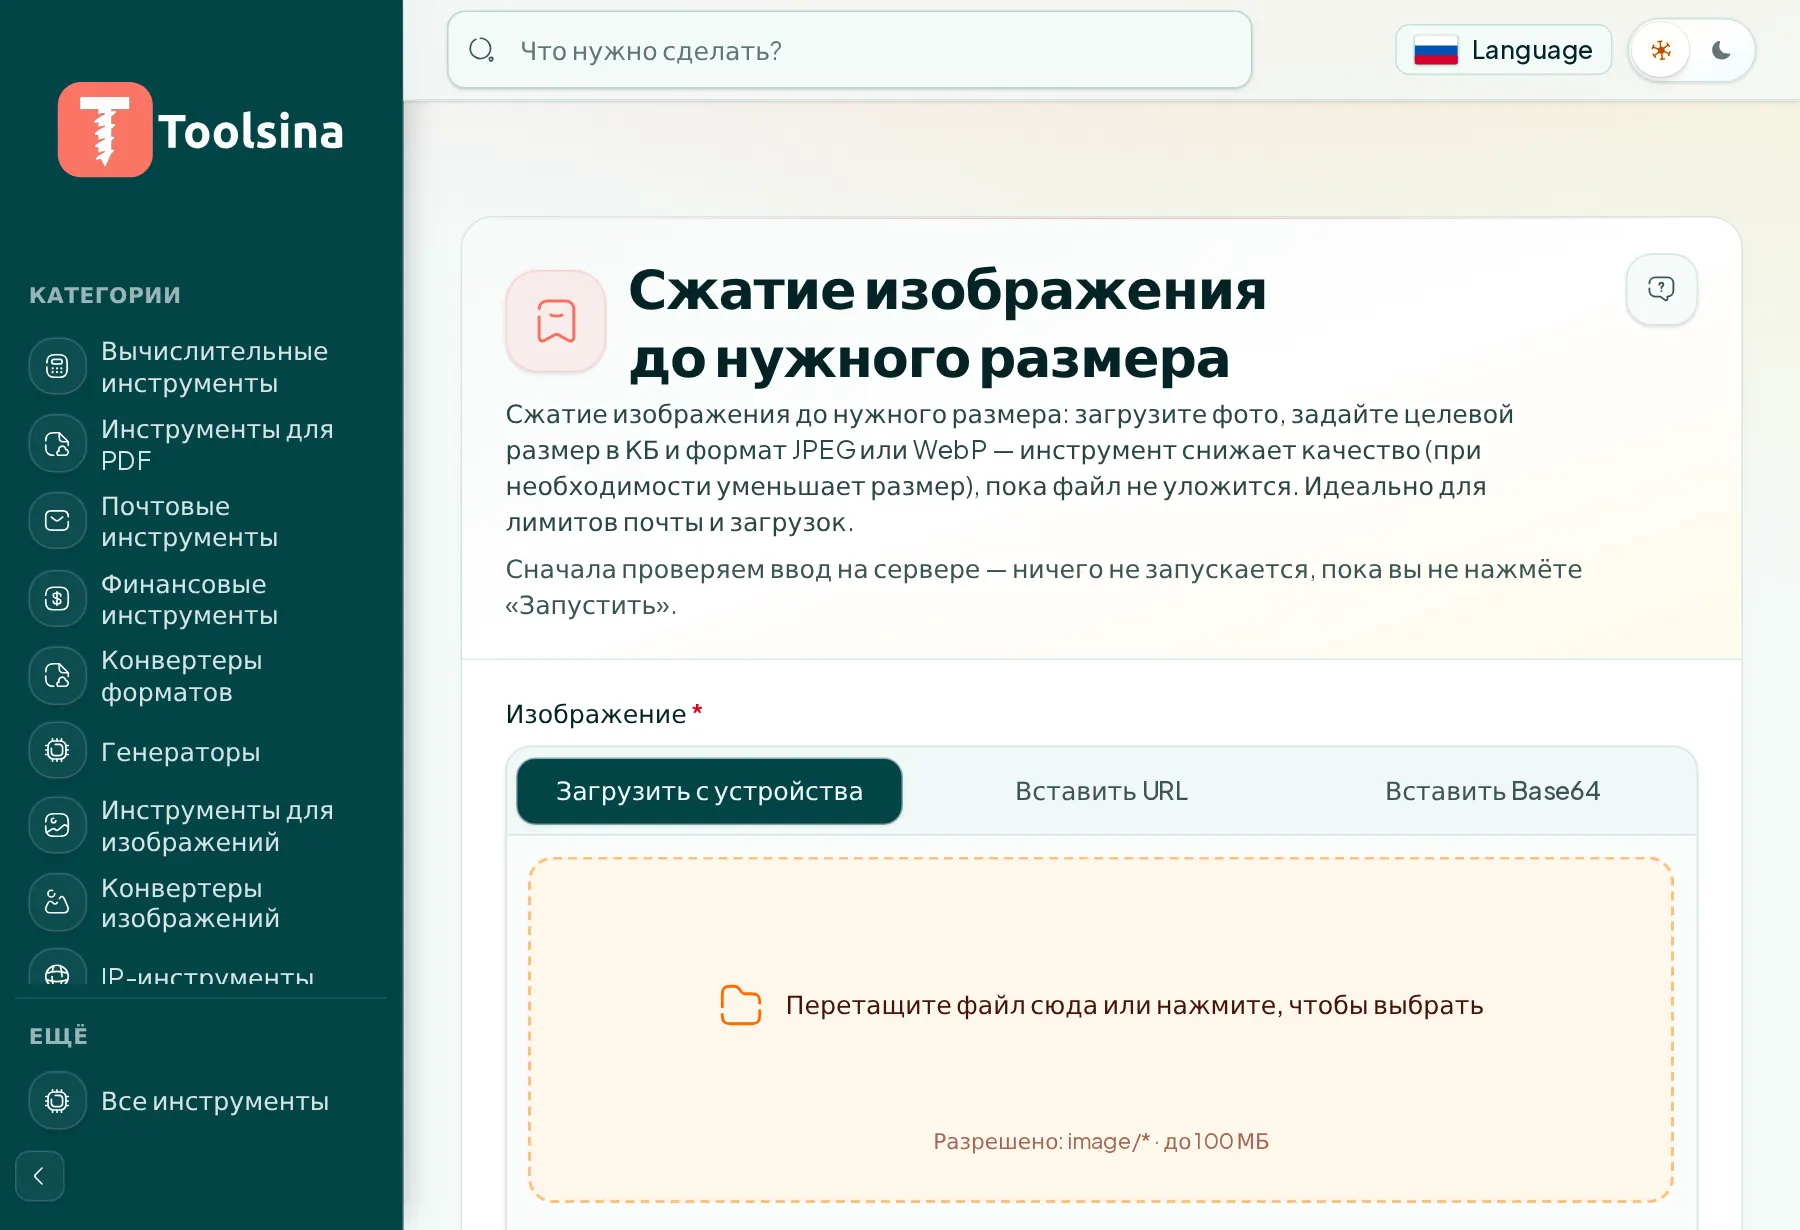Open Генераторы category
The width and height of the screenshot is (1800, 1230).
point(201,751)
